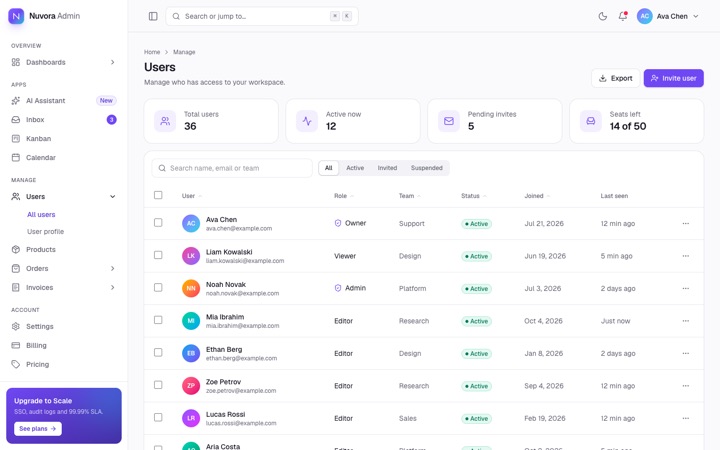Open Calendar in the sidebar

63,158
